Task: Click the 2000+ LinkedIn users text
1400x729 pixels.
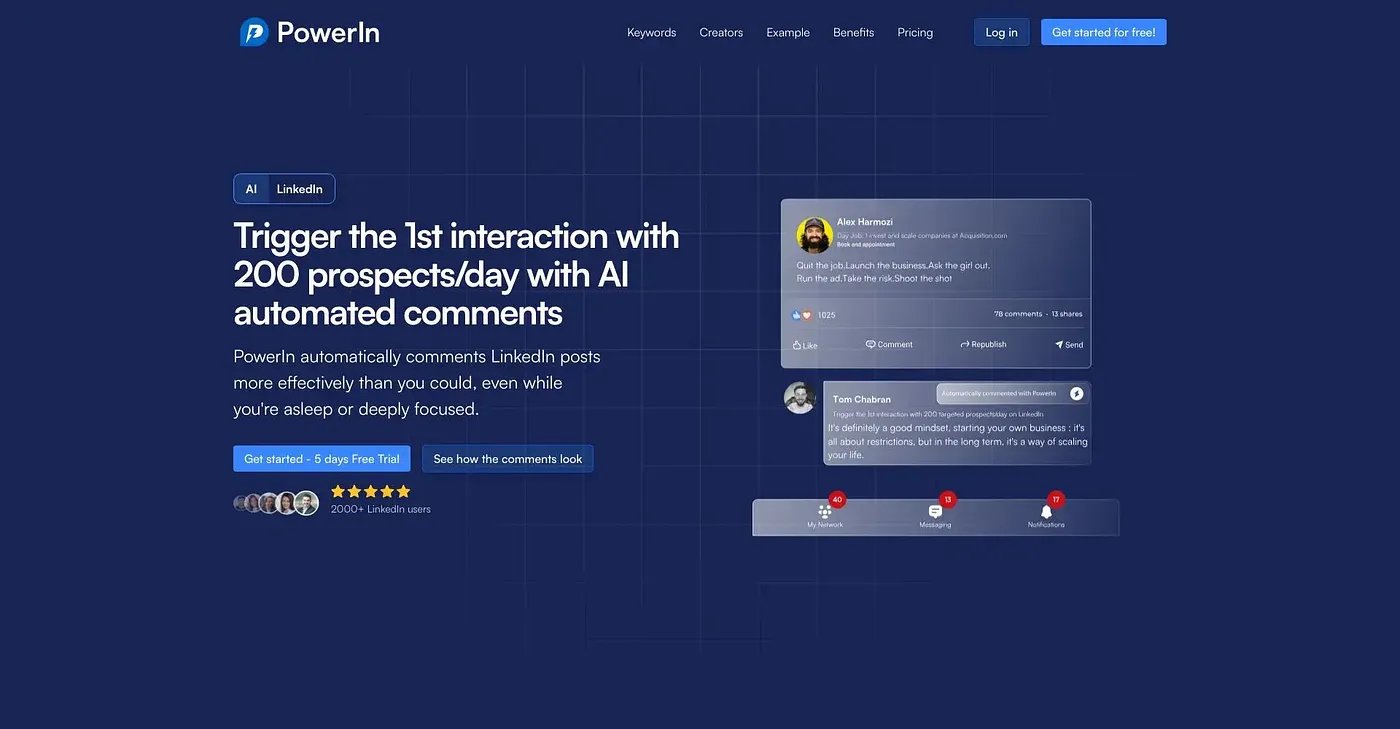Action: point(381,509)
